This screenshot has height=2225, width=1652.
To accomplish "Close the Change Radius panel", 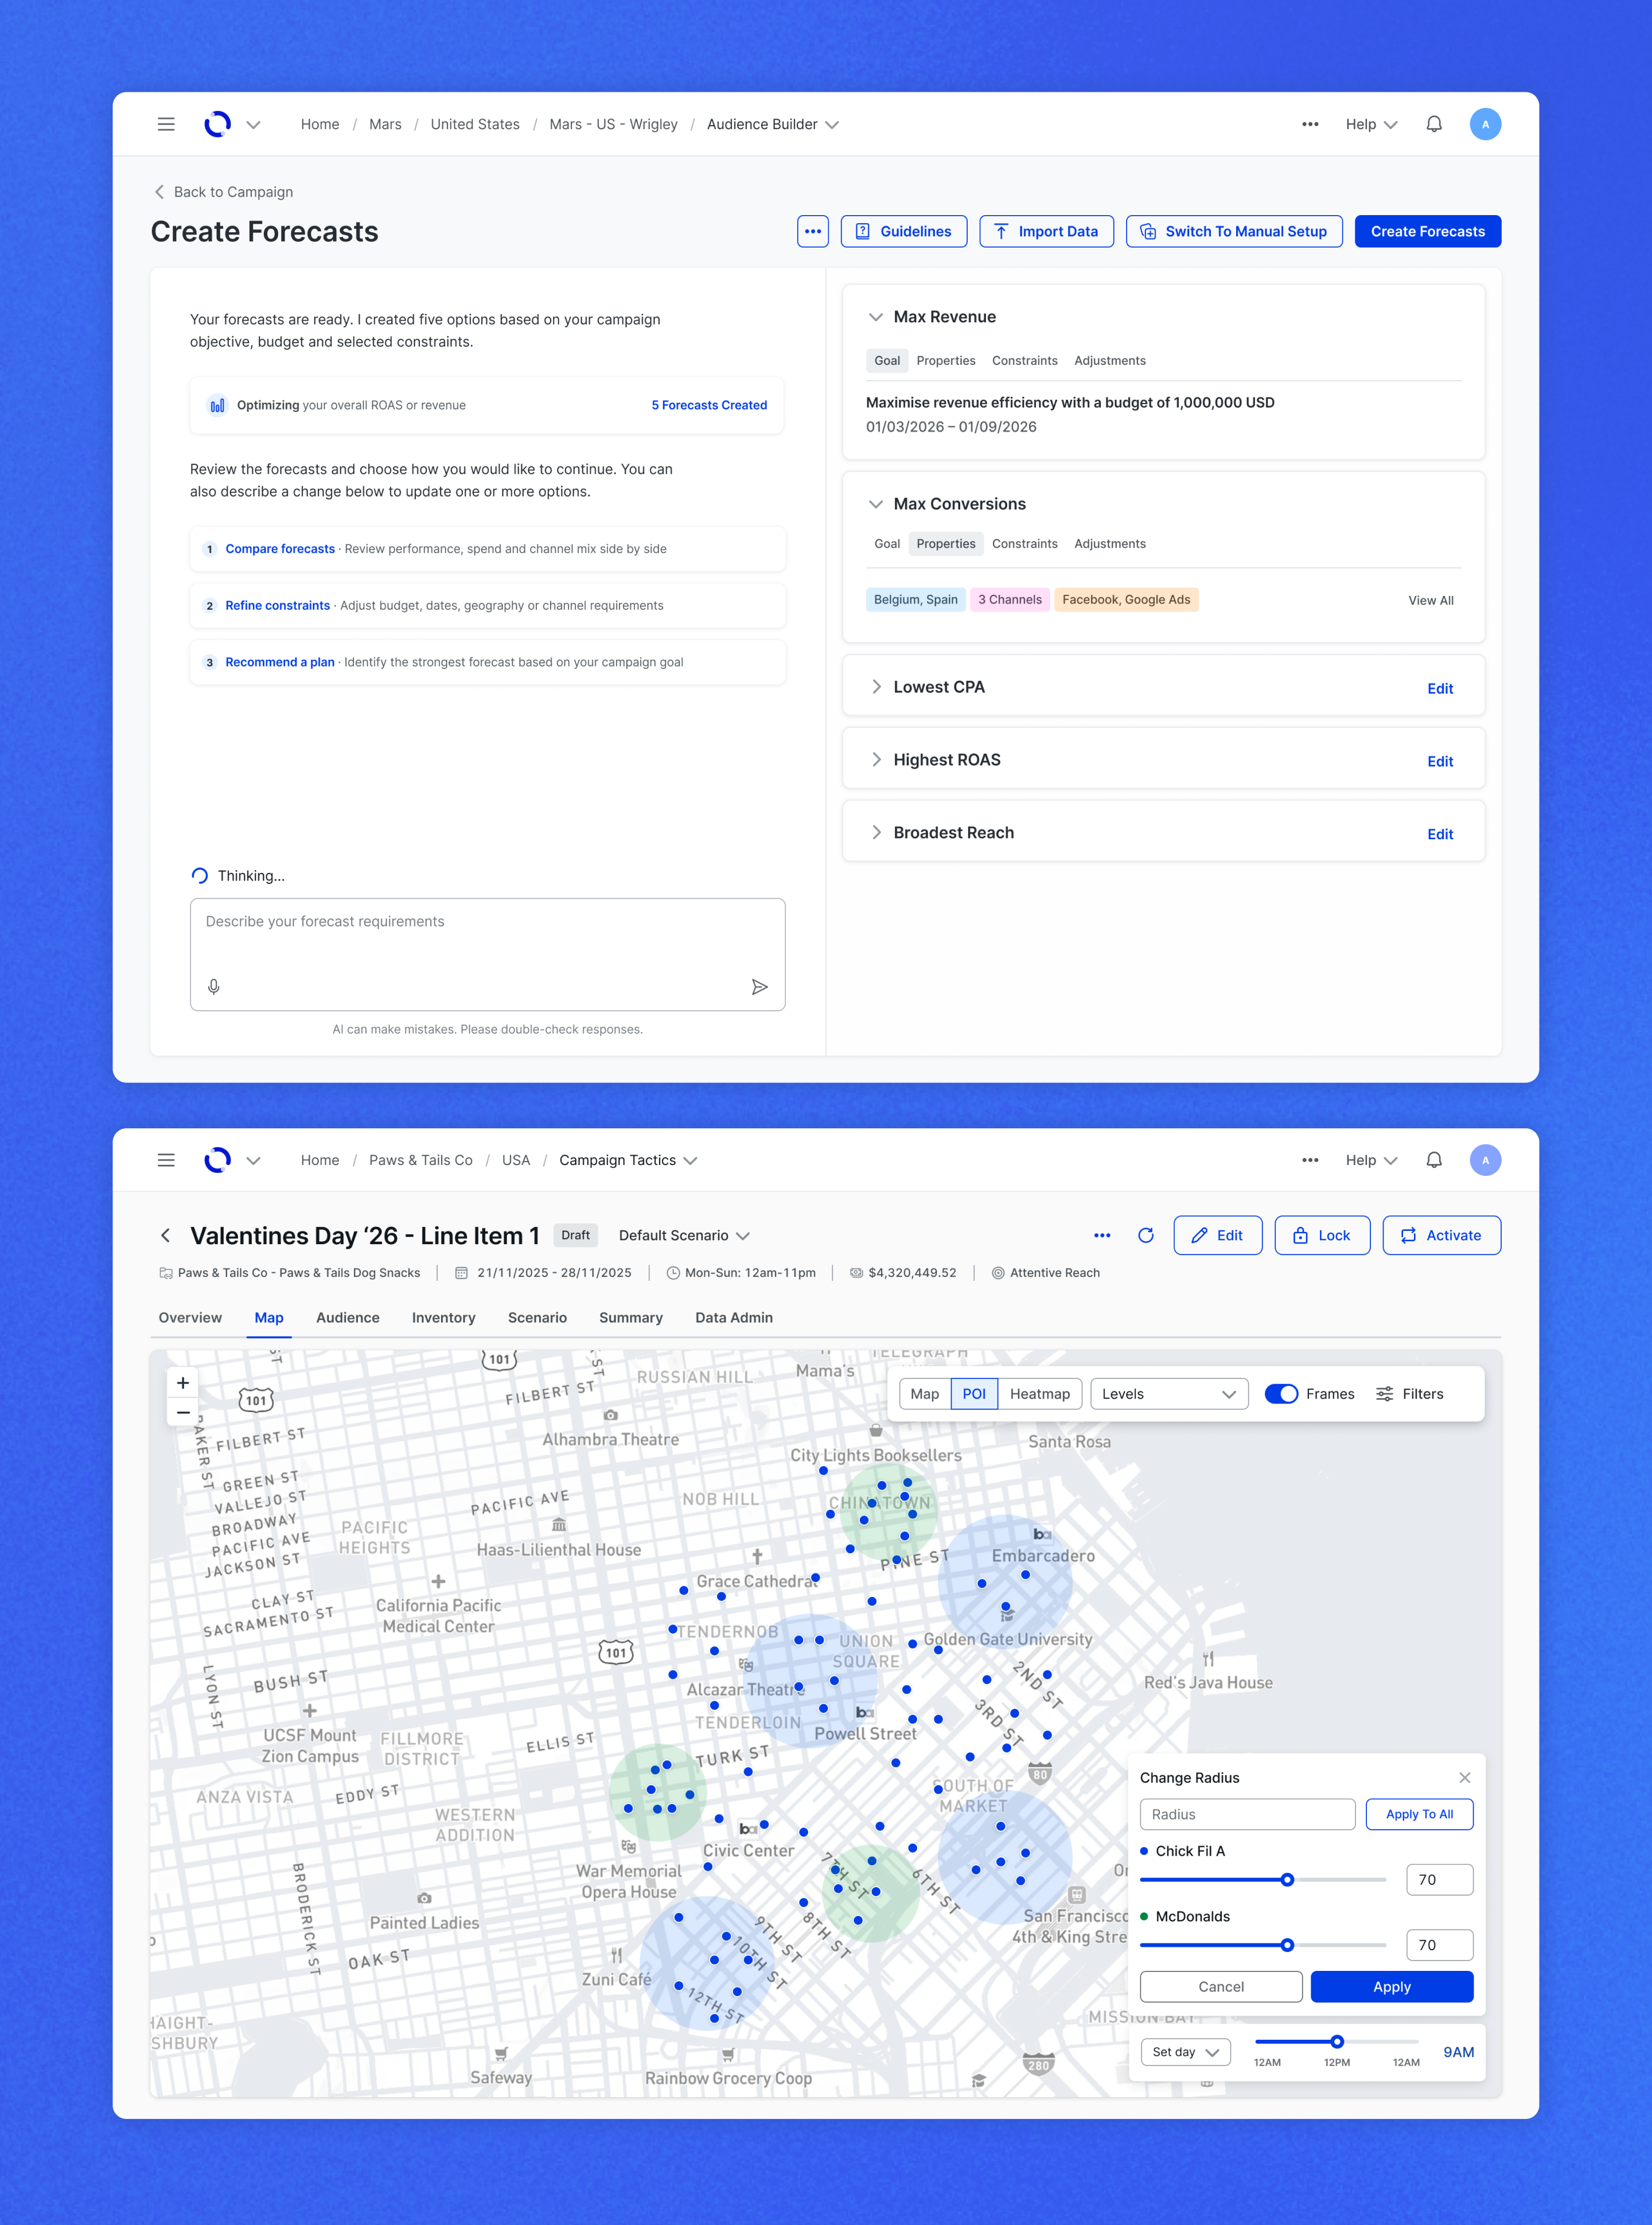I will [x=1465, y=1777].
